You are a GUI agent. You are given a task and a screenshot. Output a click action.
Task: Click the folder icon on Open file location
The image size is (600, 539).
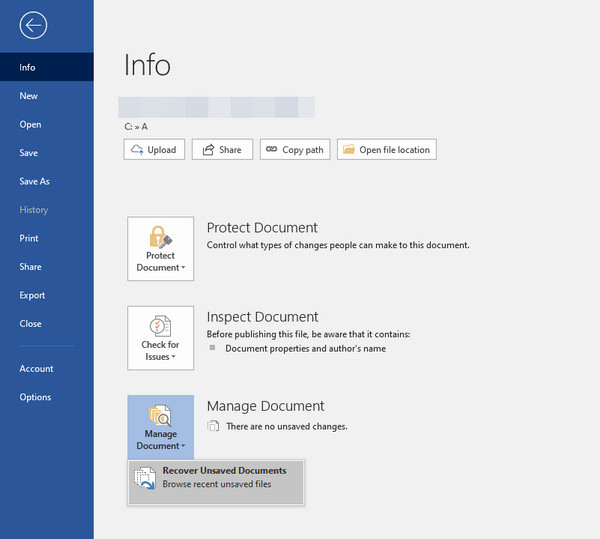click(348, 150)
